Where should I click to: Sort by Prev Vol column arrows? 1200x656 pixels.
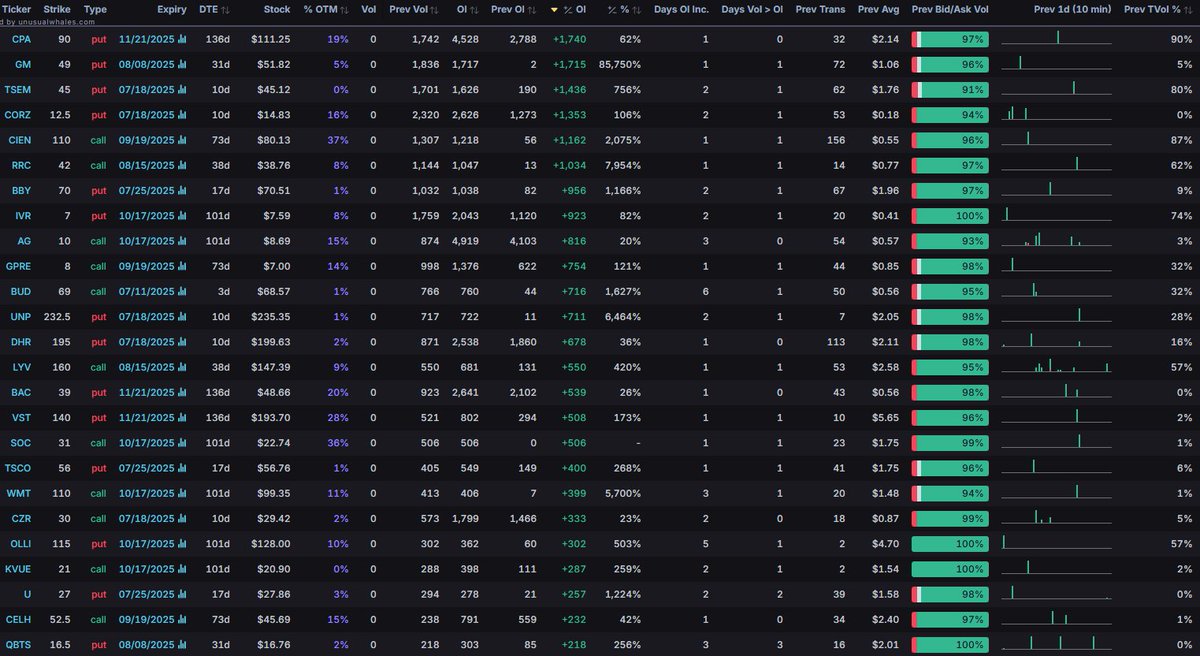436,10
